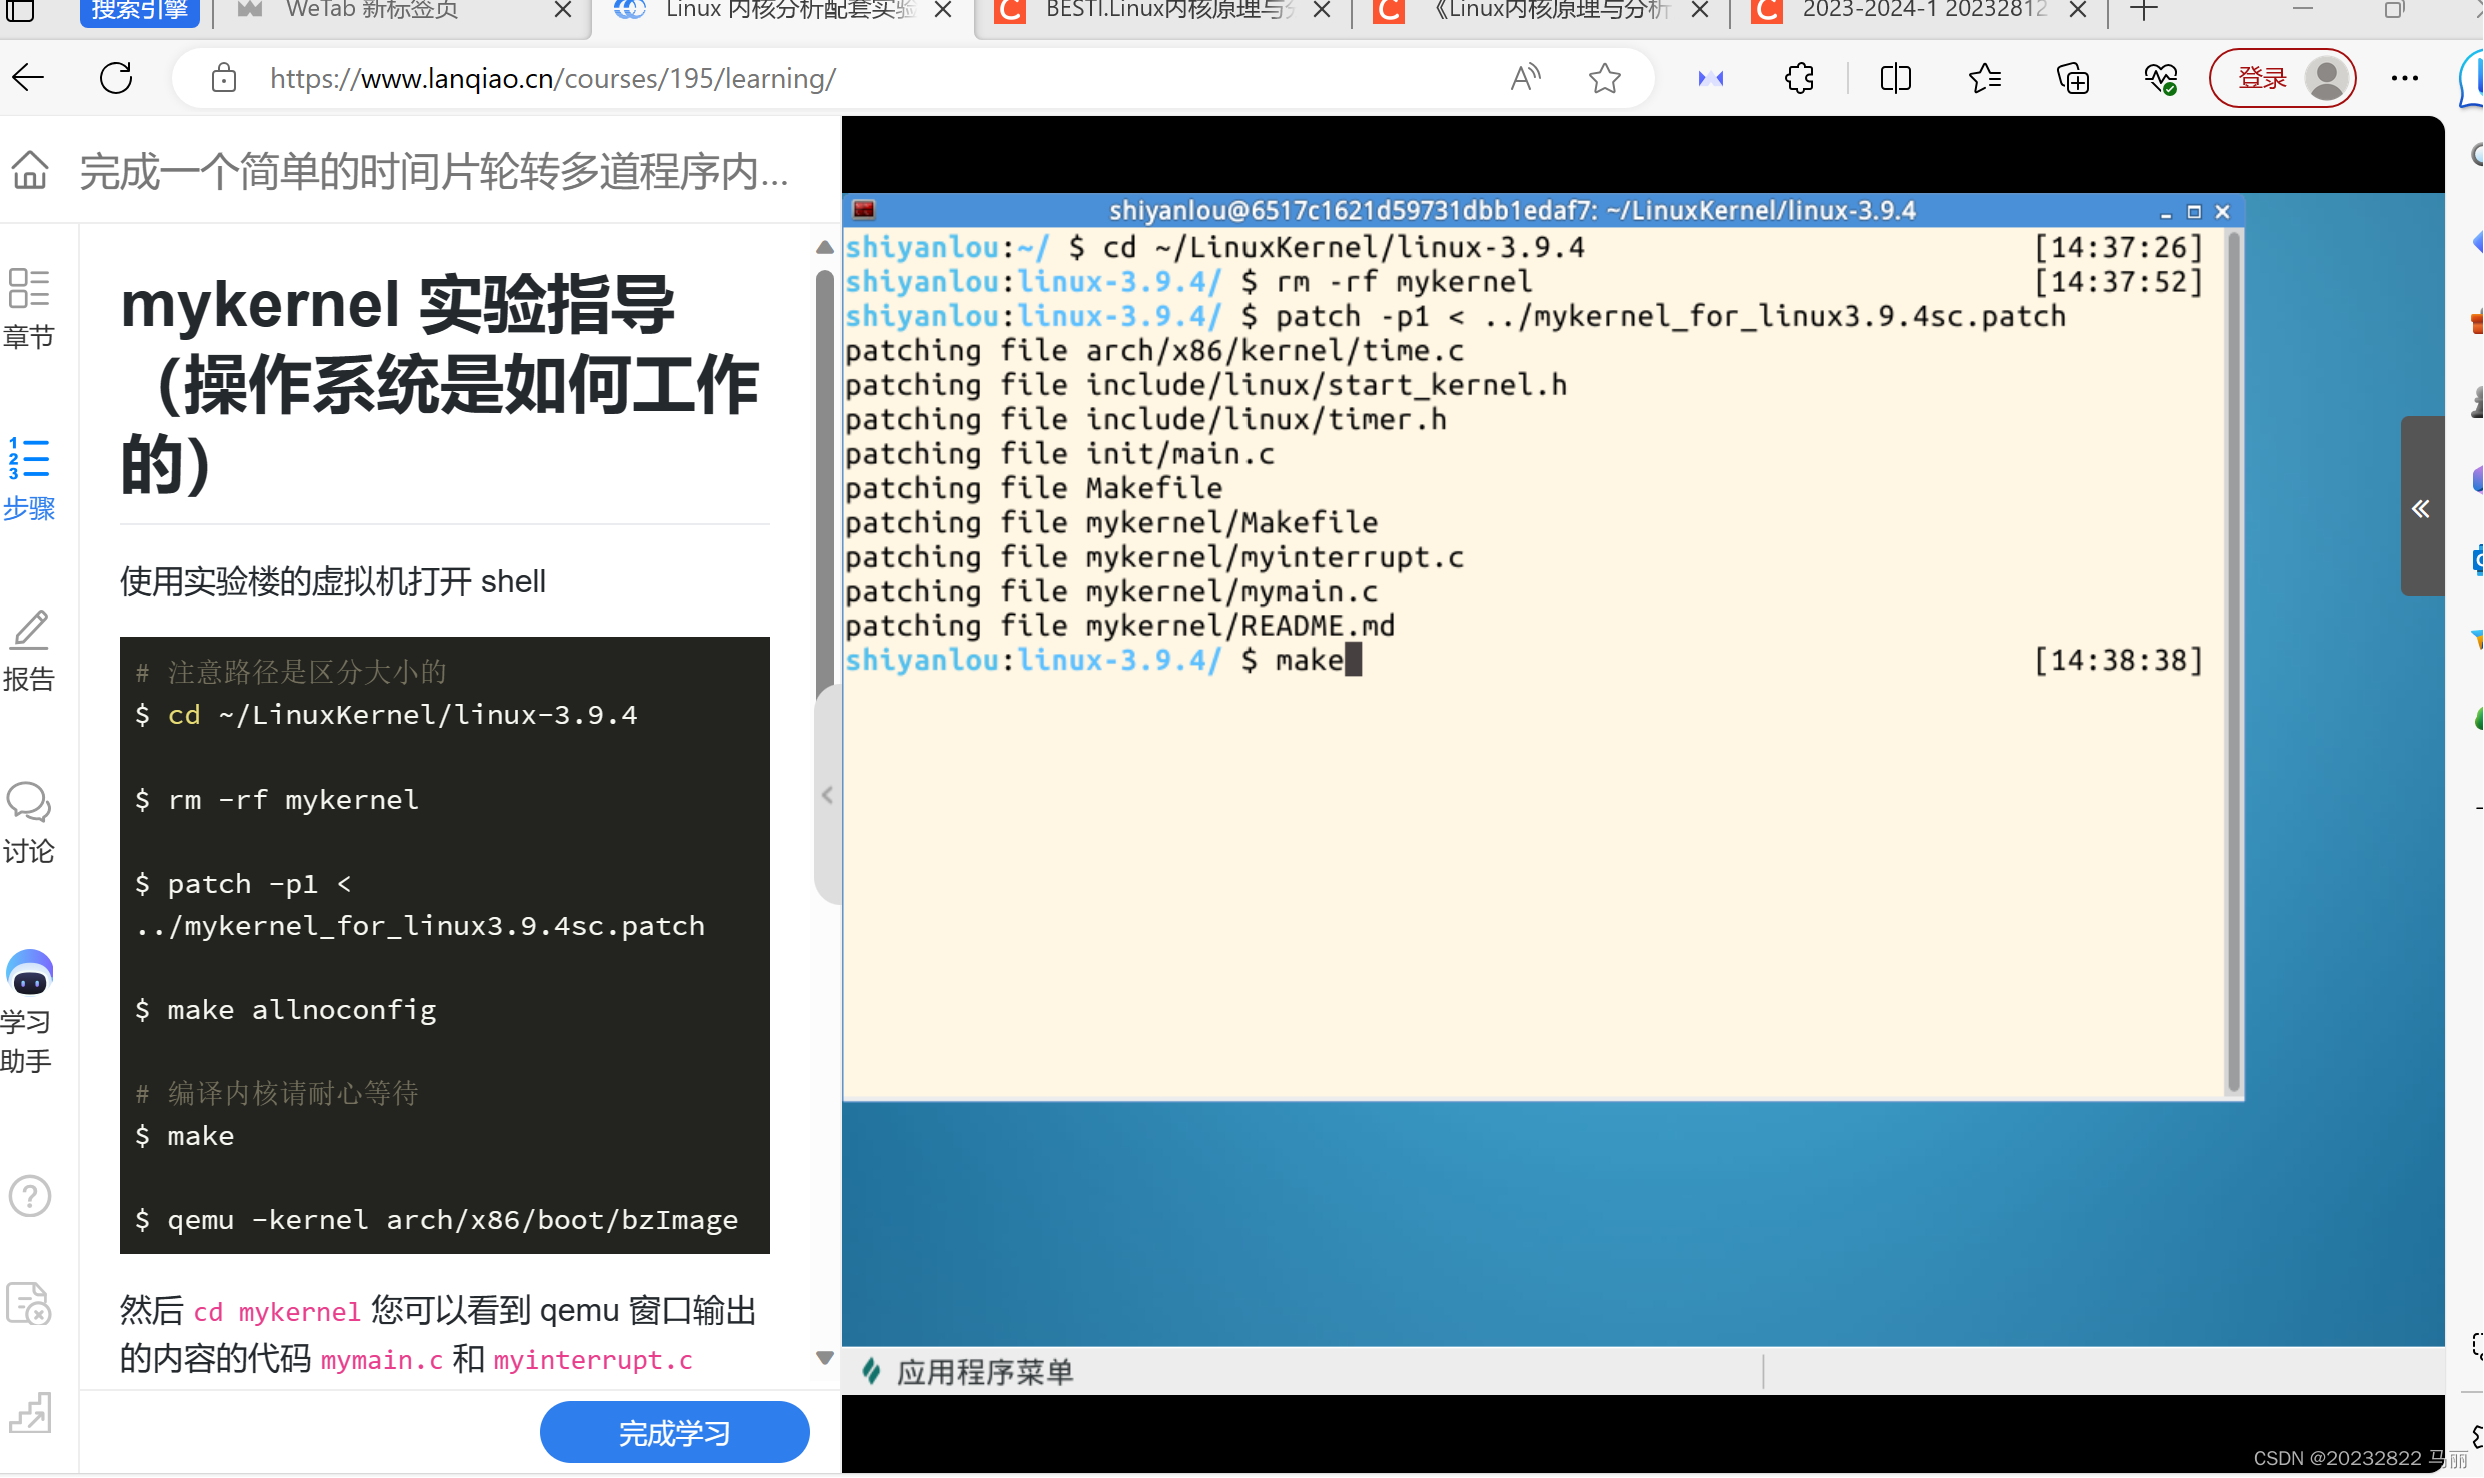
Task: Go to course home icon
Action: tap(30, 170)
